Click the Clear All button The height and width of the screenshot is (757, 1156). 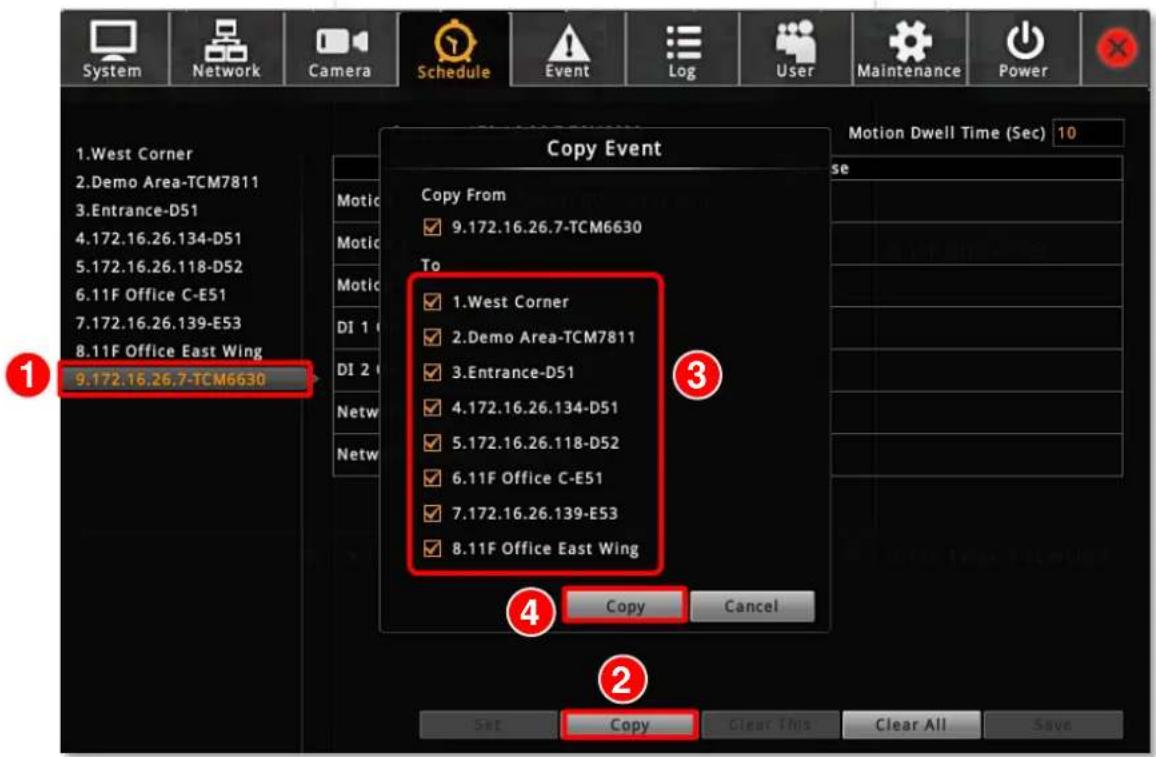(911, 725)
